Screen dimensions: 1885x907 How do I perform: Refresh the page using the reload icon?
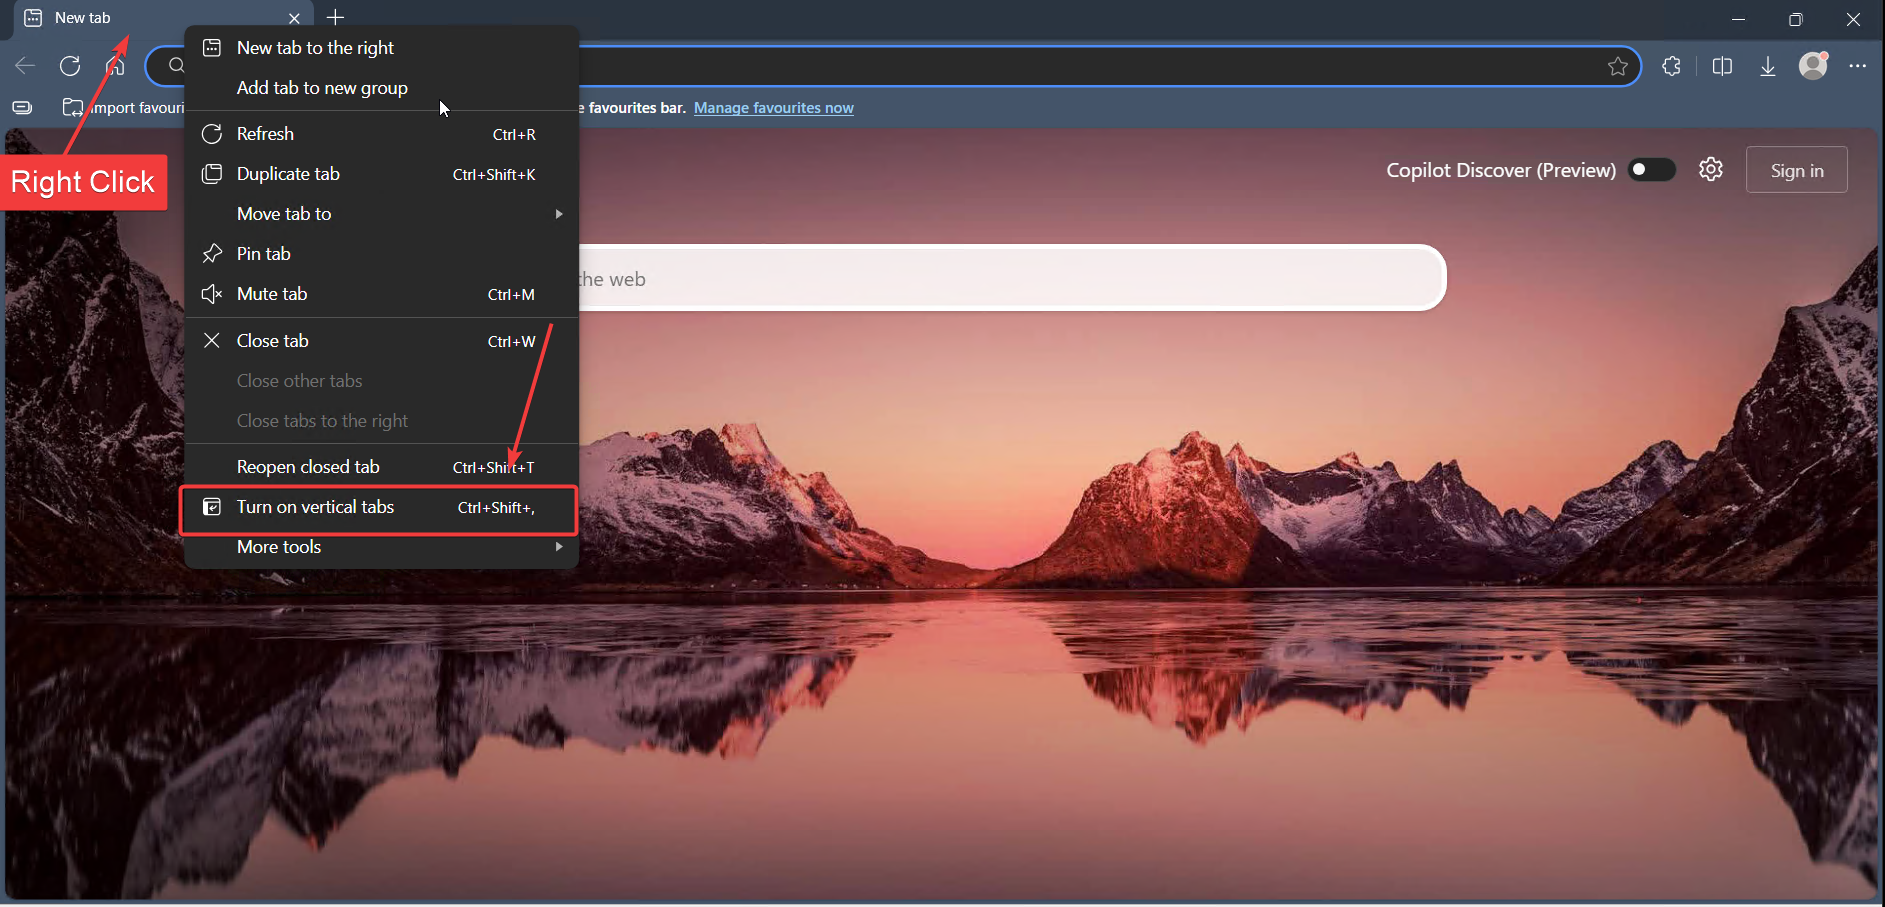click(69, 66)
